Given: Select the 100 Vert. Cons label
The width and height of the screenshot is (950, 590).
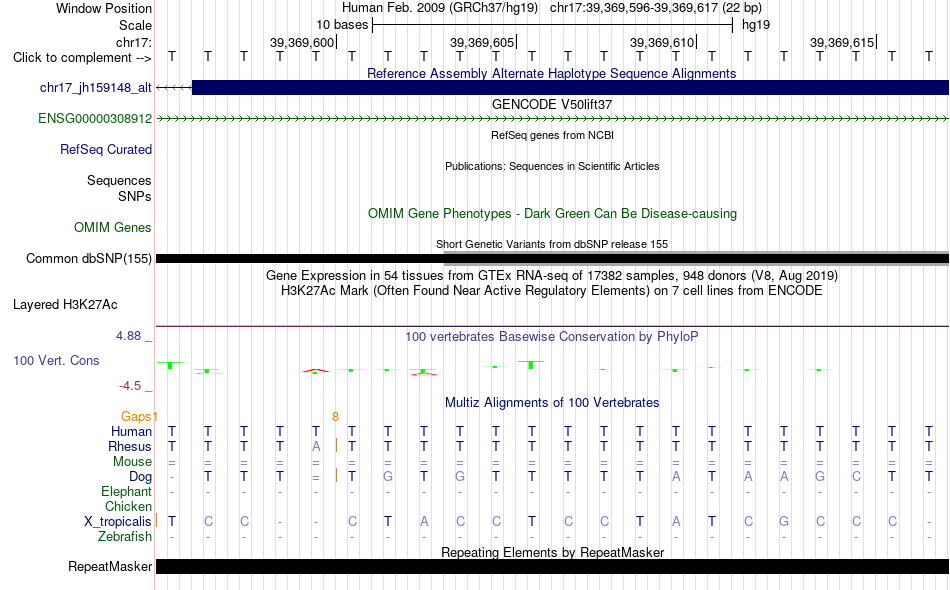Looking at the screenshot, I should pyautogui.click(x=56, y=360).
